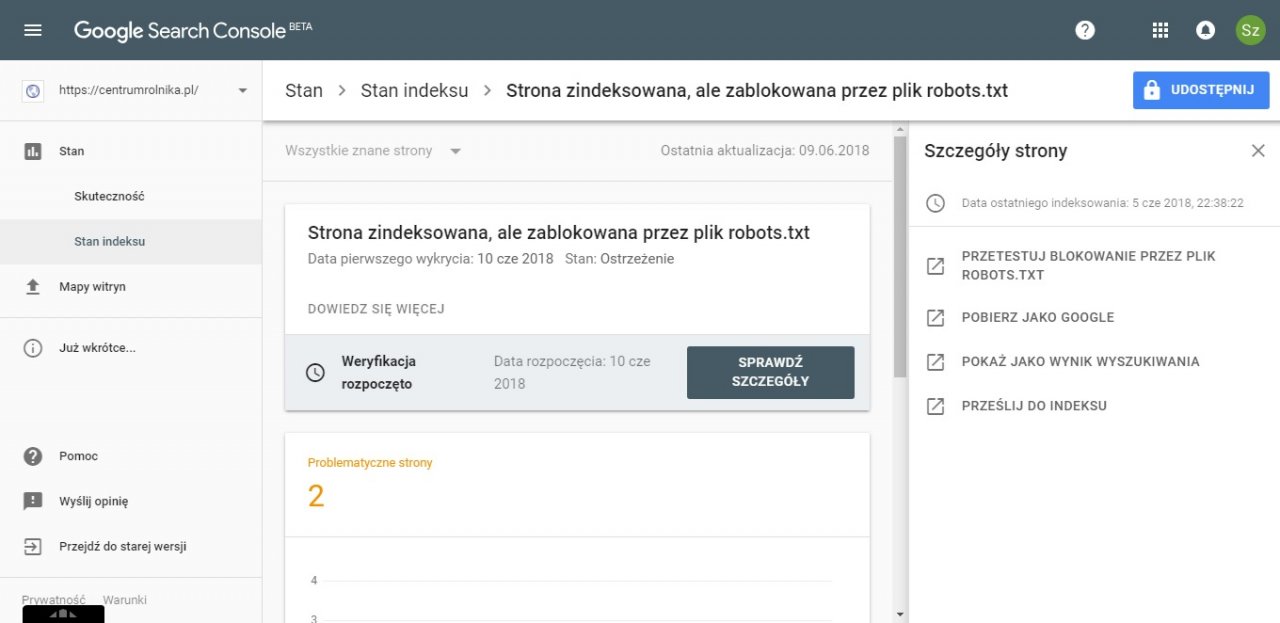
Task: Click the Problematyczne strony count 2
Action: click(316, 496)
